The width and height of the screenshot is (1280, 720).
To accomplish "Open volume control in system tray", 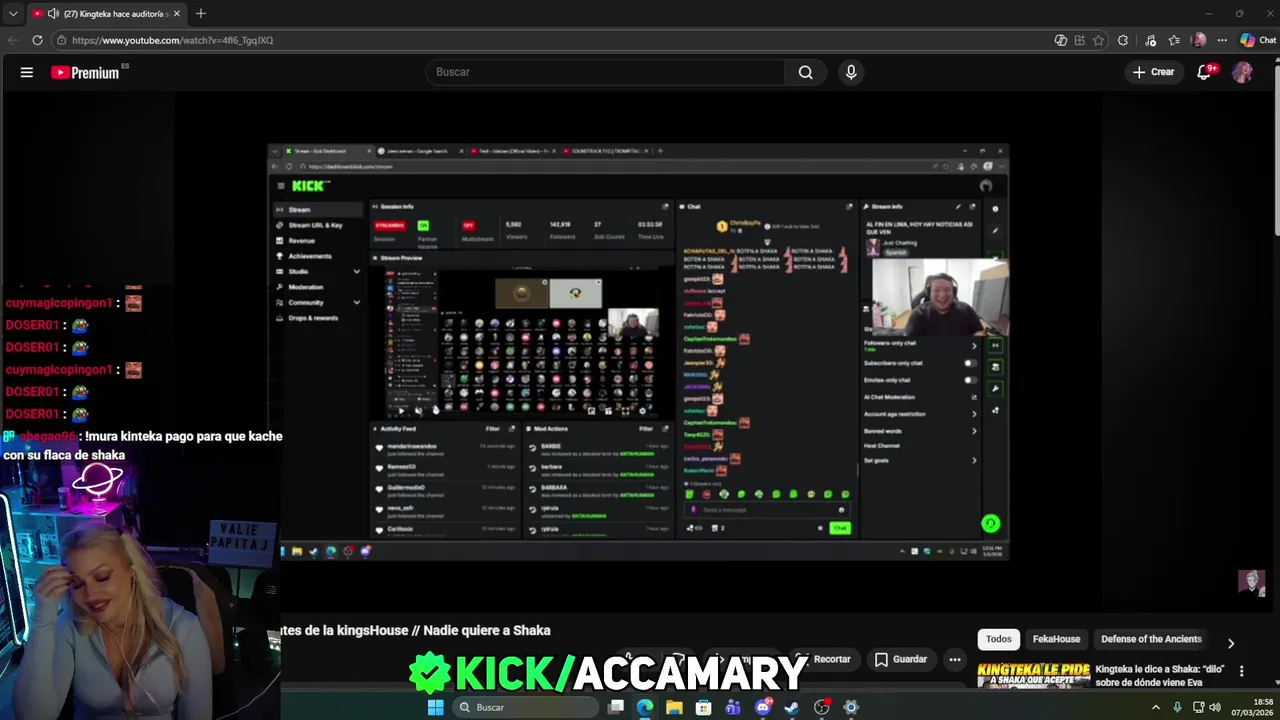I will click(x=1215, y=707).
